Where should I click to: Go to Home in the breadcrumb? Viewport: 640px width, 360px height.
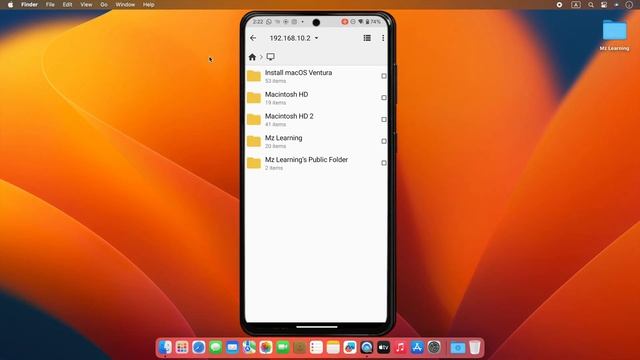click(252, 57)
